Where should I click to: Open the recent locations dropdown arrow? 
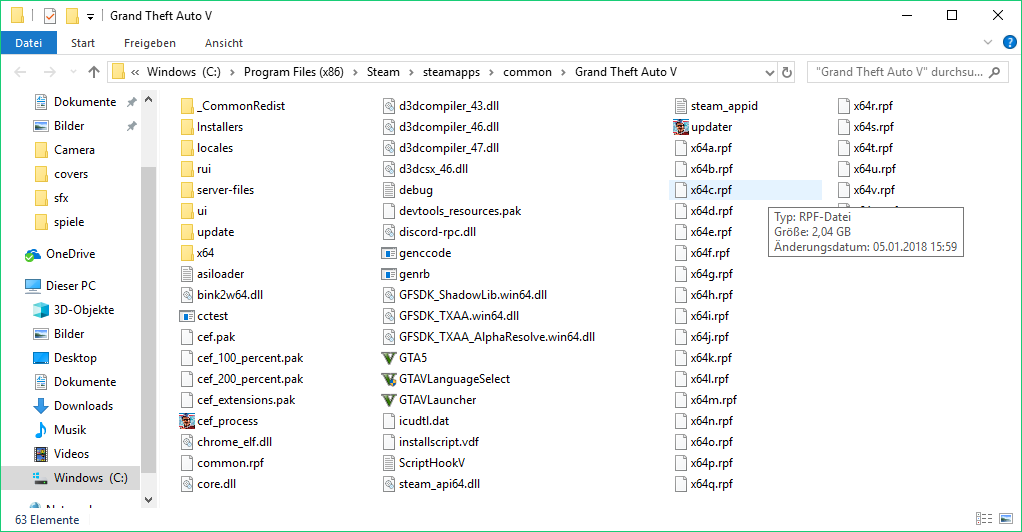coord(73,72)
